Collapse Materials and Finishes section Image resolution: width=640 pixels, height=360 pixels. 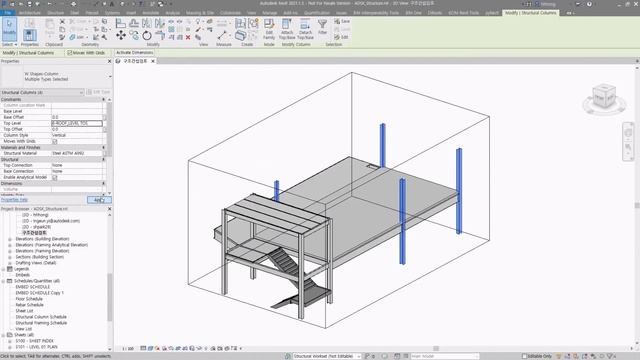103,147
